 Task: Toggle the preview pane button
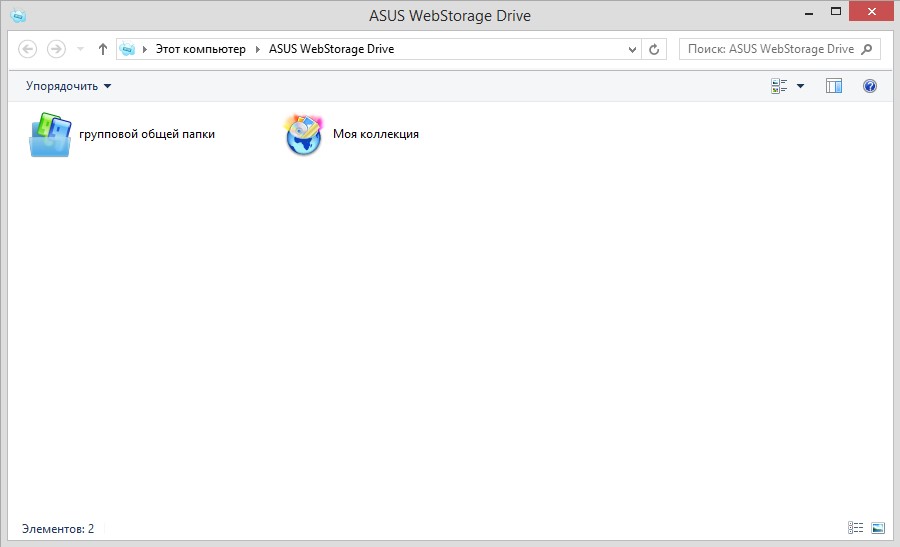pyautogui.click(x=834, y=86)
